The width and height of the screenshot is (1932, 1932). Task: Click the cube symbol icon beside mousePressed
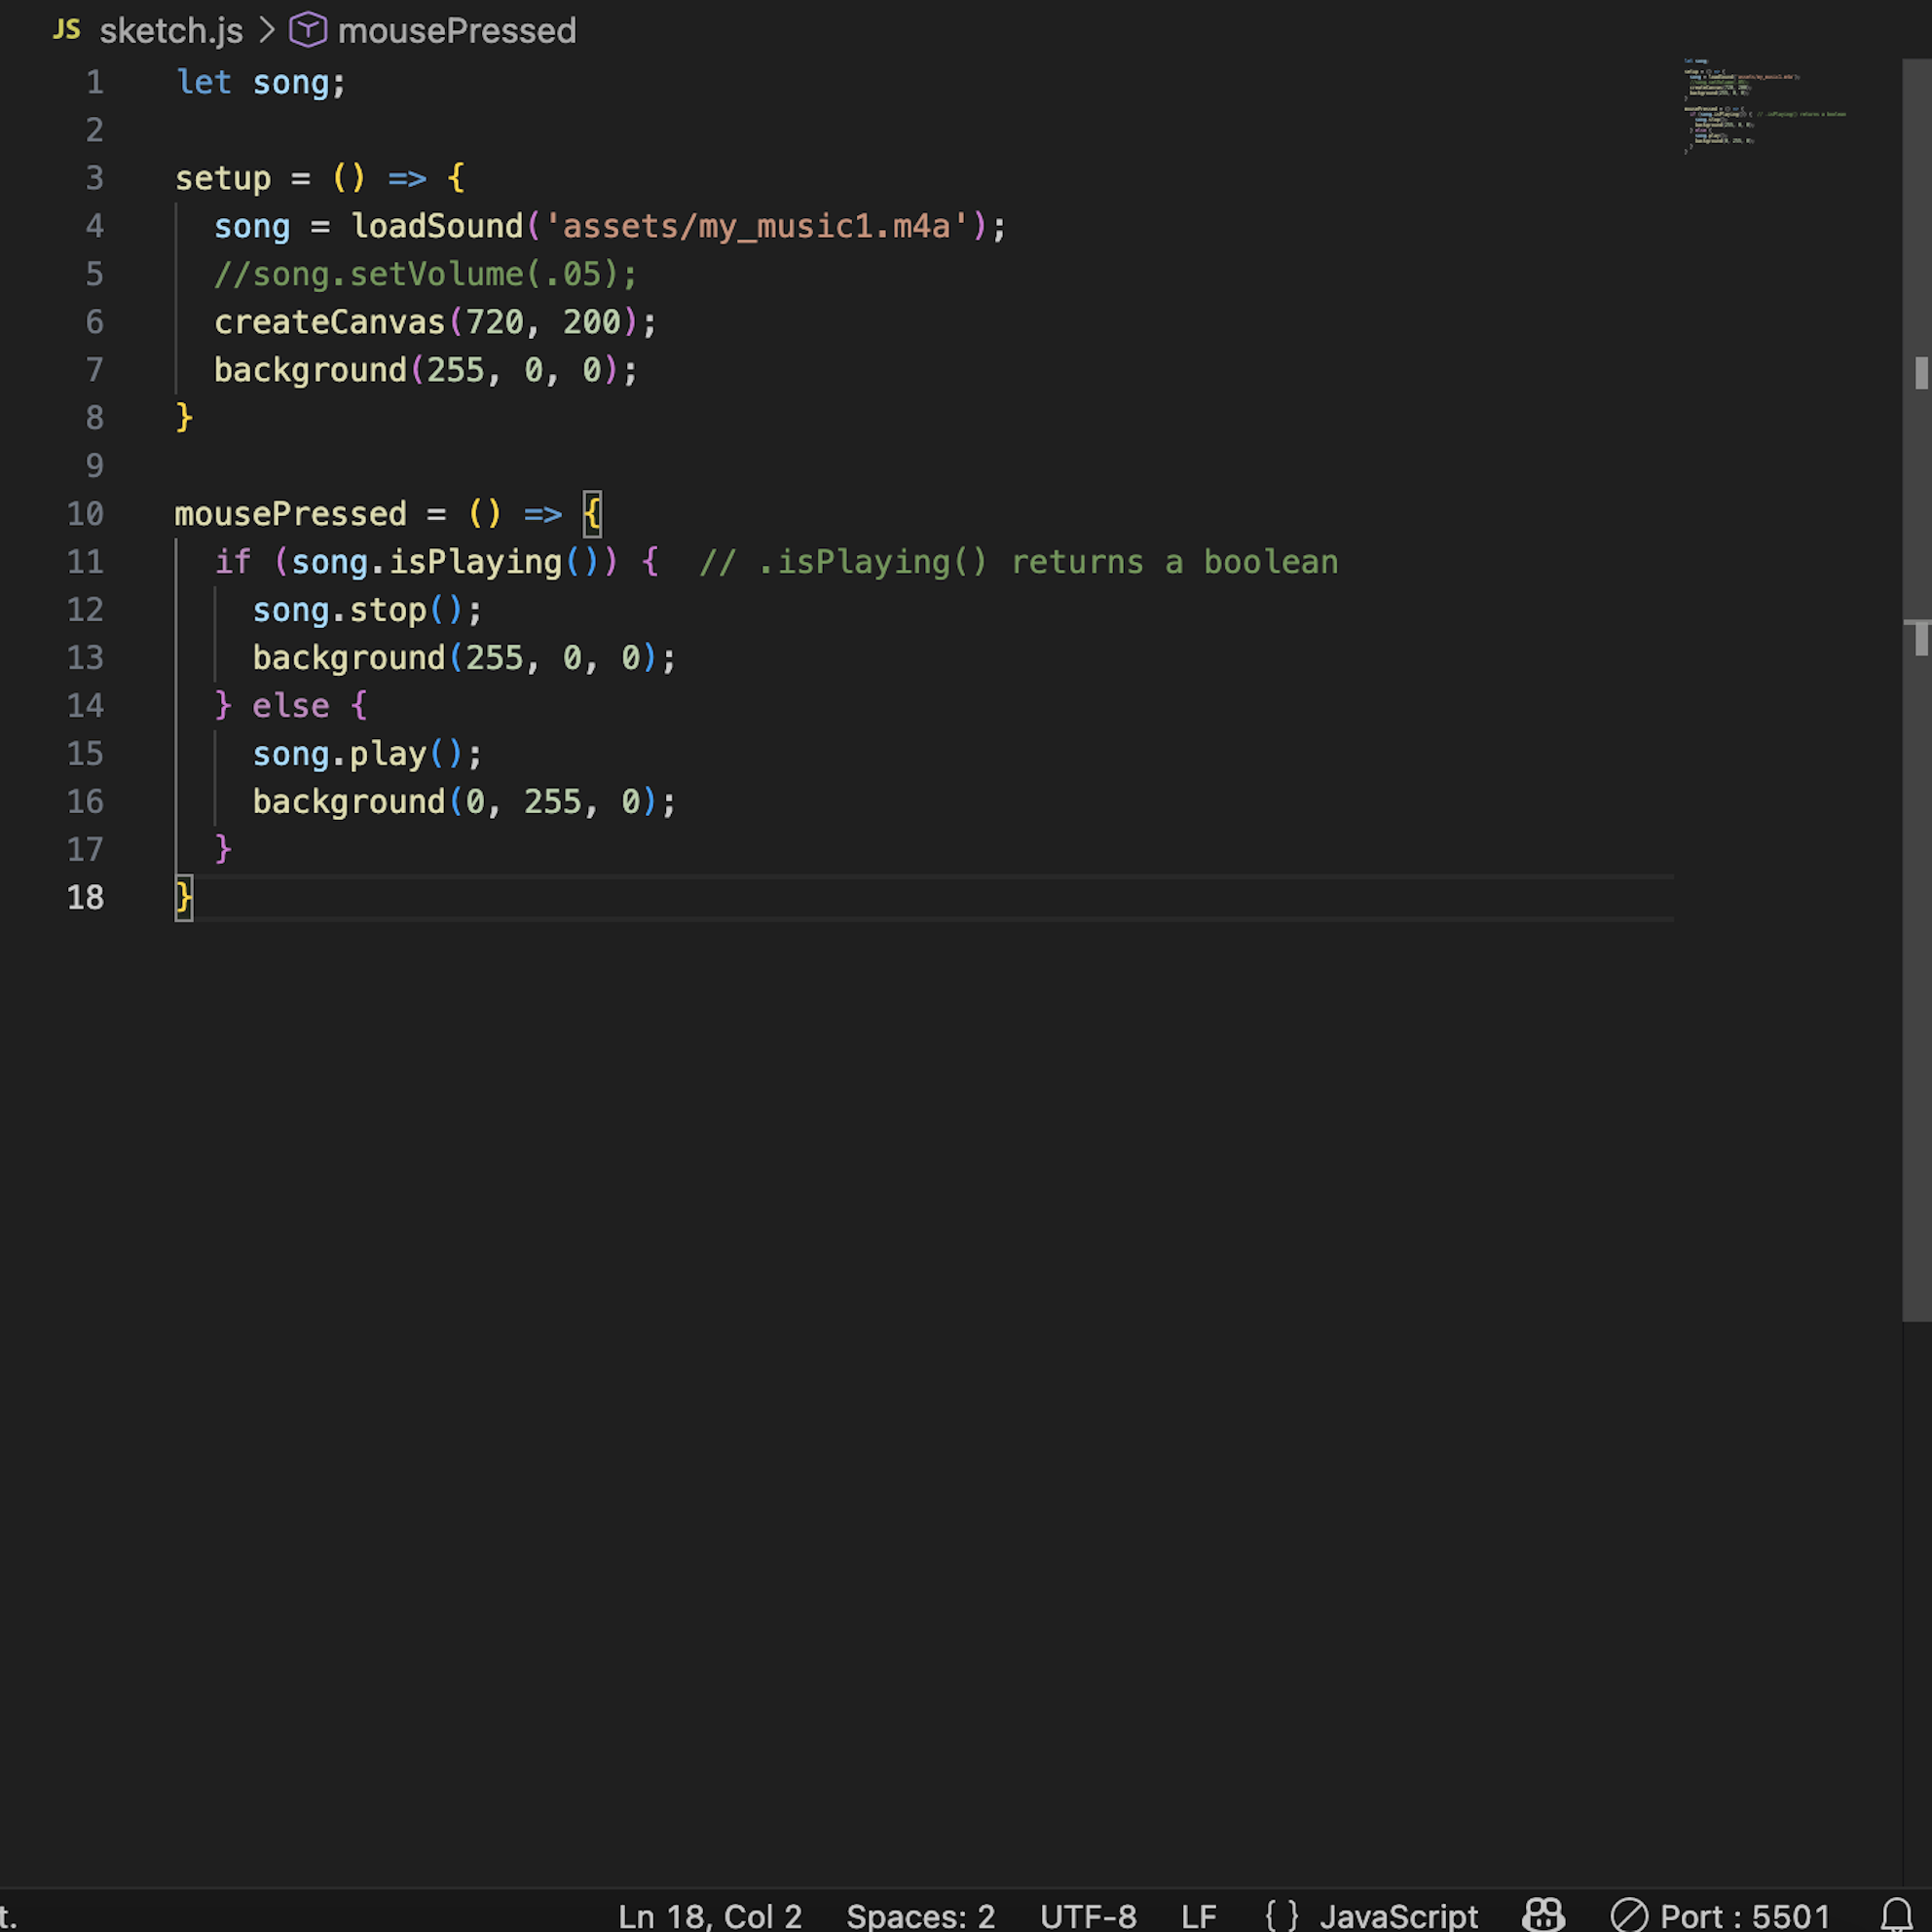coord(308,30)
